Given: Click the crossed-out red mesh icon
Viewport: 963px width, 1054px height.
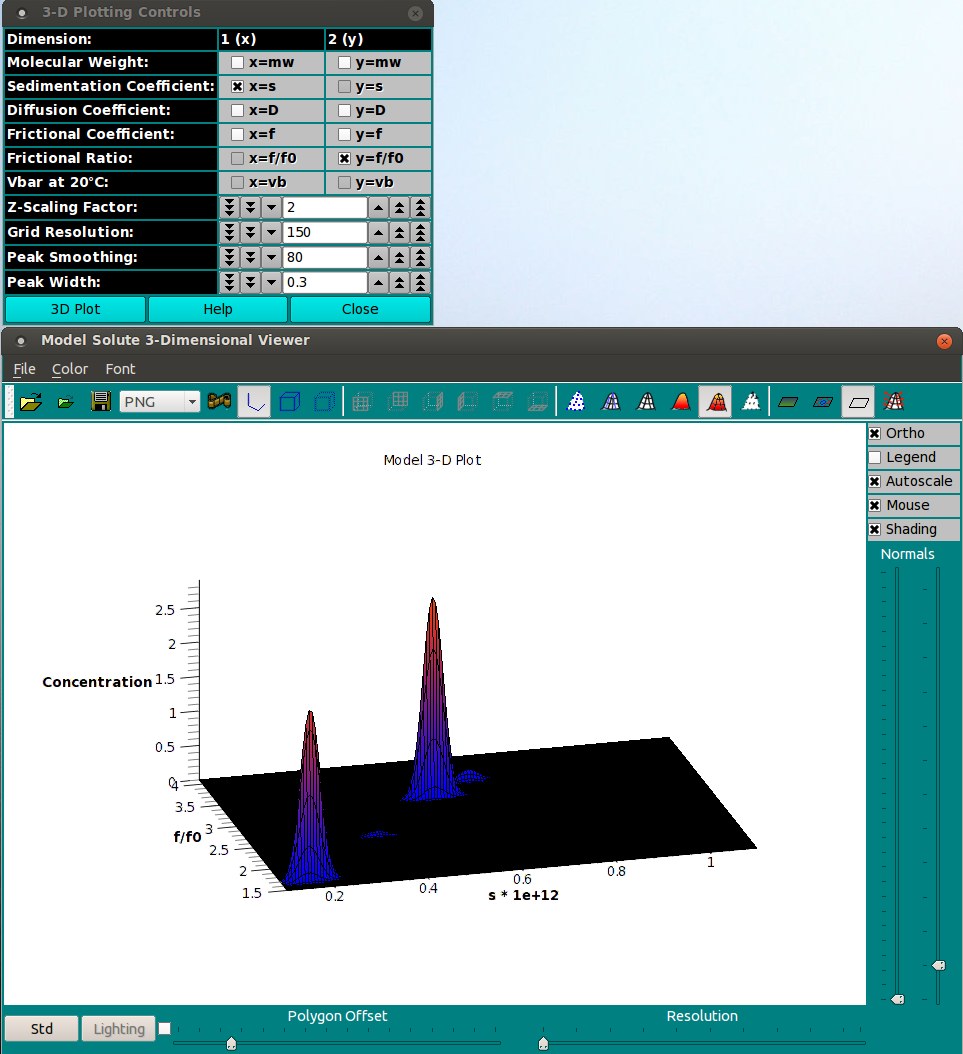Looking at the screenshot, I should pyautogui.click(x=893, y=402).
